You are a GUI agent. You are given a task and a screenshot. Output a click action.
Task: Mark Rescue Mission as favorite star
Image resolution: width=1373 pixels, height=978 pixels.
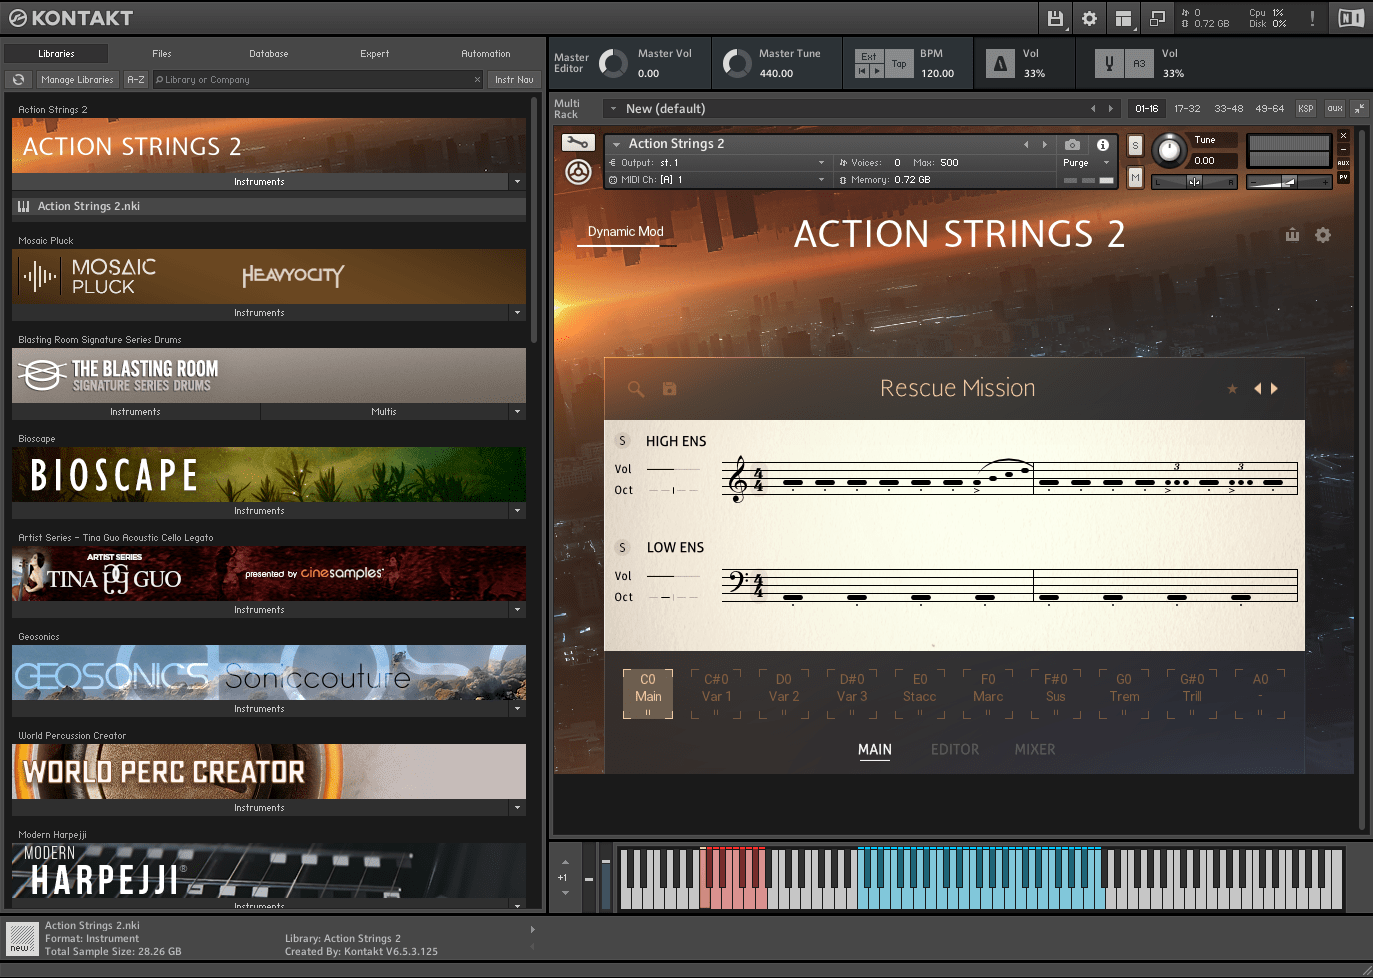[x=1232, y=389]
